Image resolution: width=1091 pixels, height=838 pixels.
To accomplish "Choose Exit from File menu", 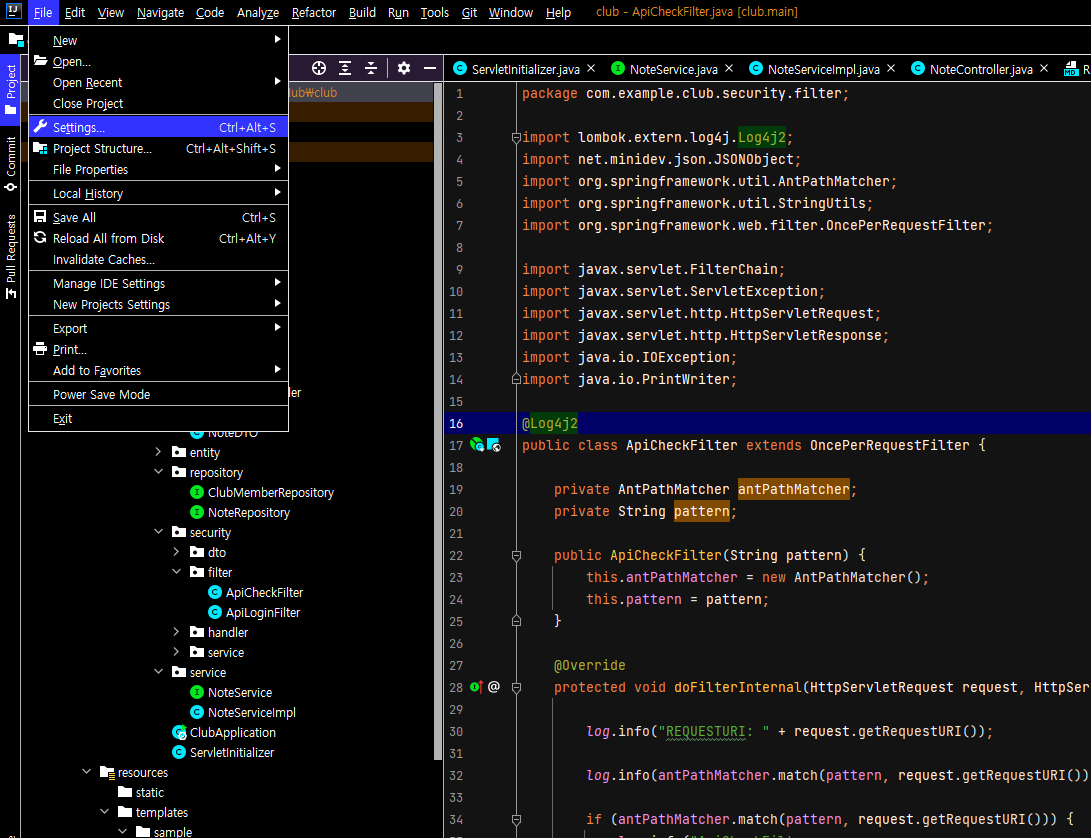I will tap(159, 418).
